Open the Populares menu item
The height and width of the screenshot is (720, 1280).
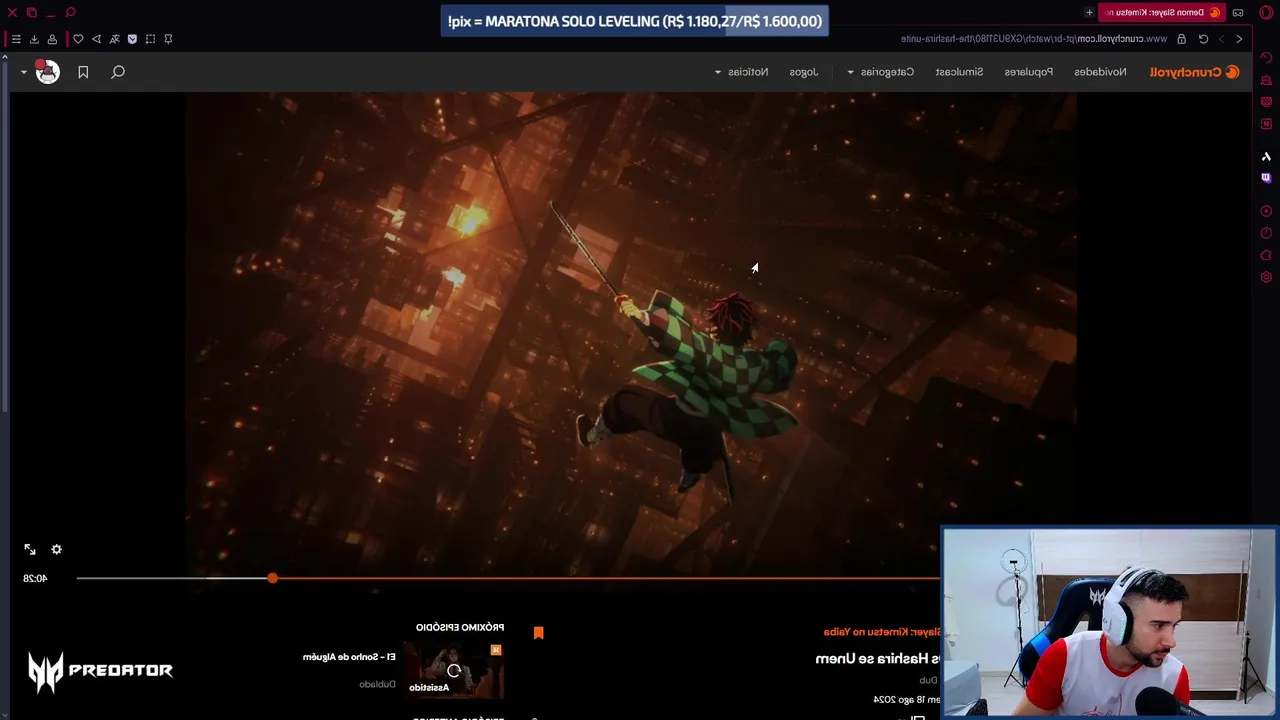coord(1028,72)
